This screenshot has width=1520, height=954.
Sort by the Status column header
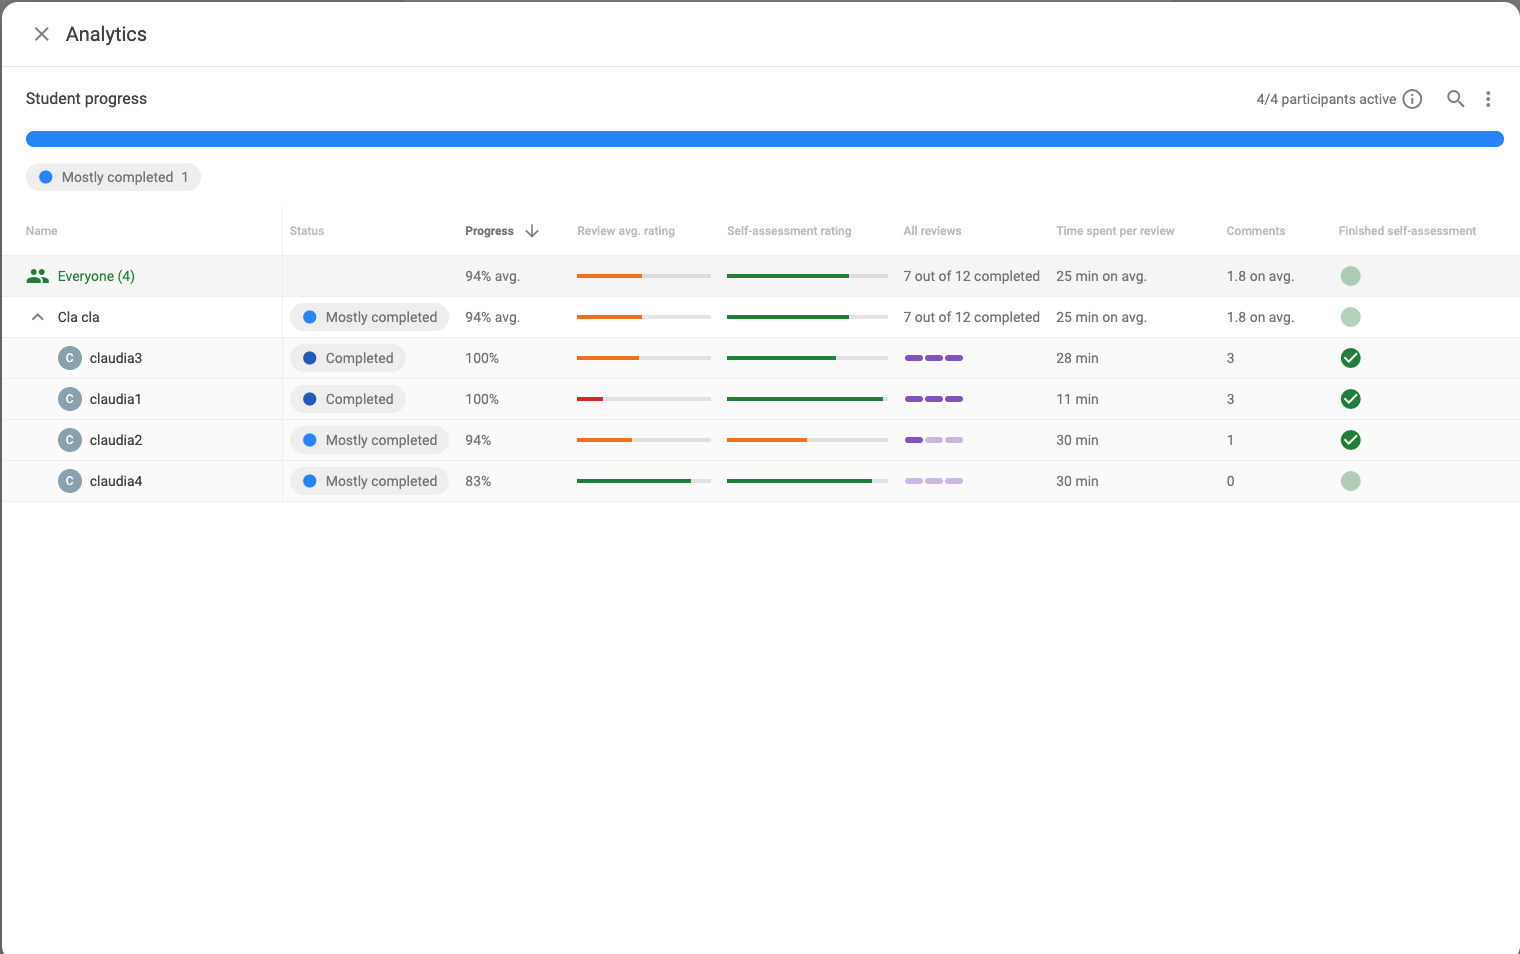pos(307,231)
